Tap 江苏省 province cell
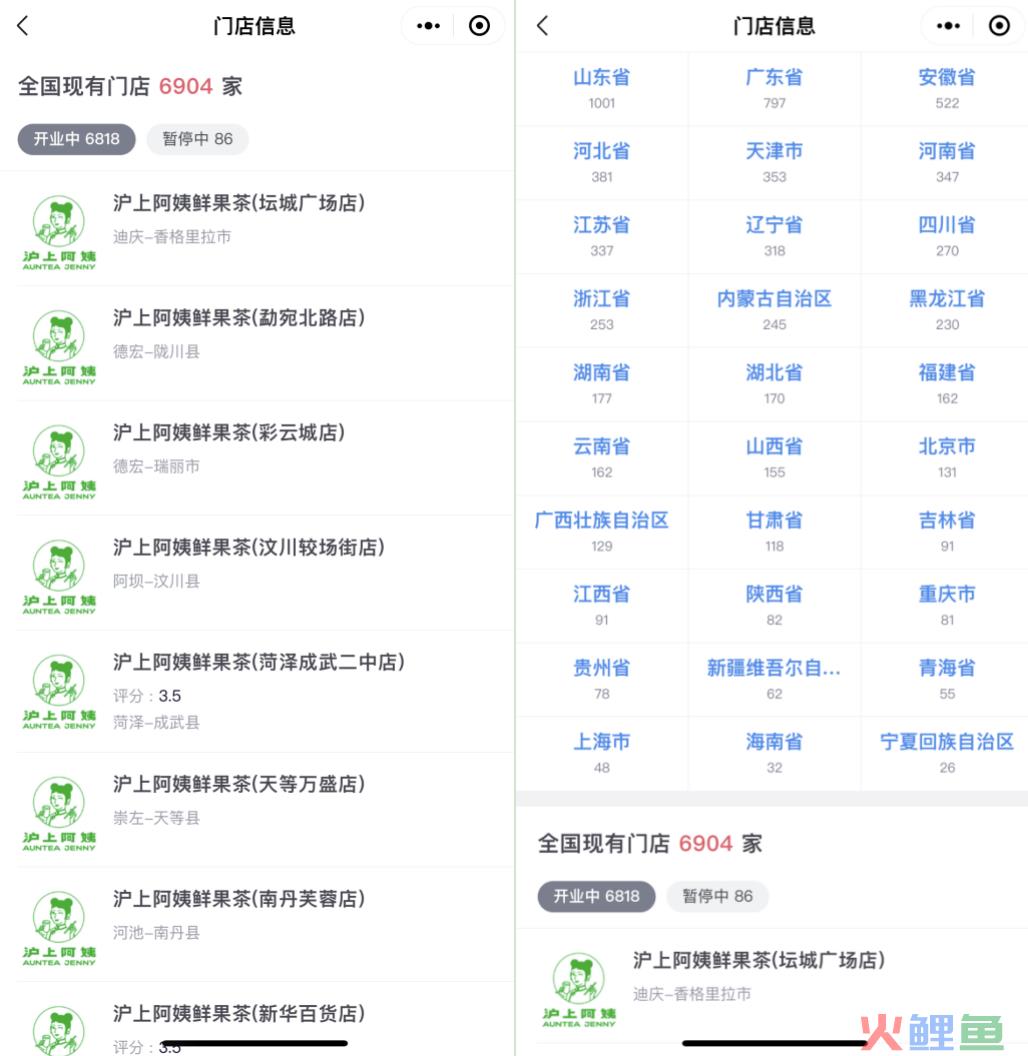Image resolution: width=1028 pixels, height=1056 pixels. coord(602,236)
